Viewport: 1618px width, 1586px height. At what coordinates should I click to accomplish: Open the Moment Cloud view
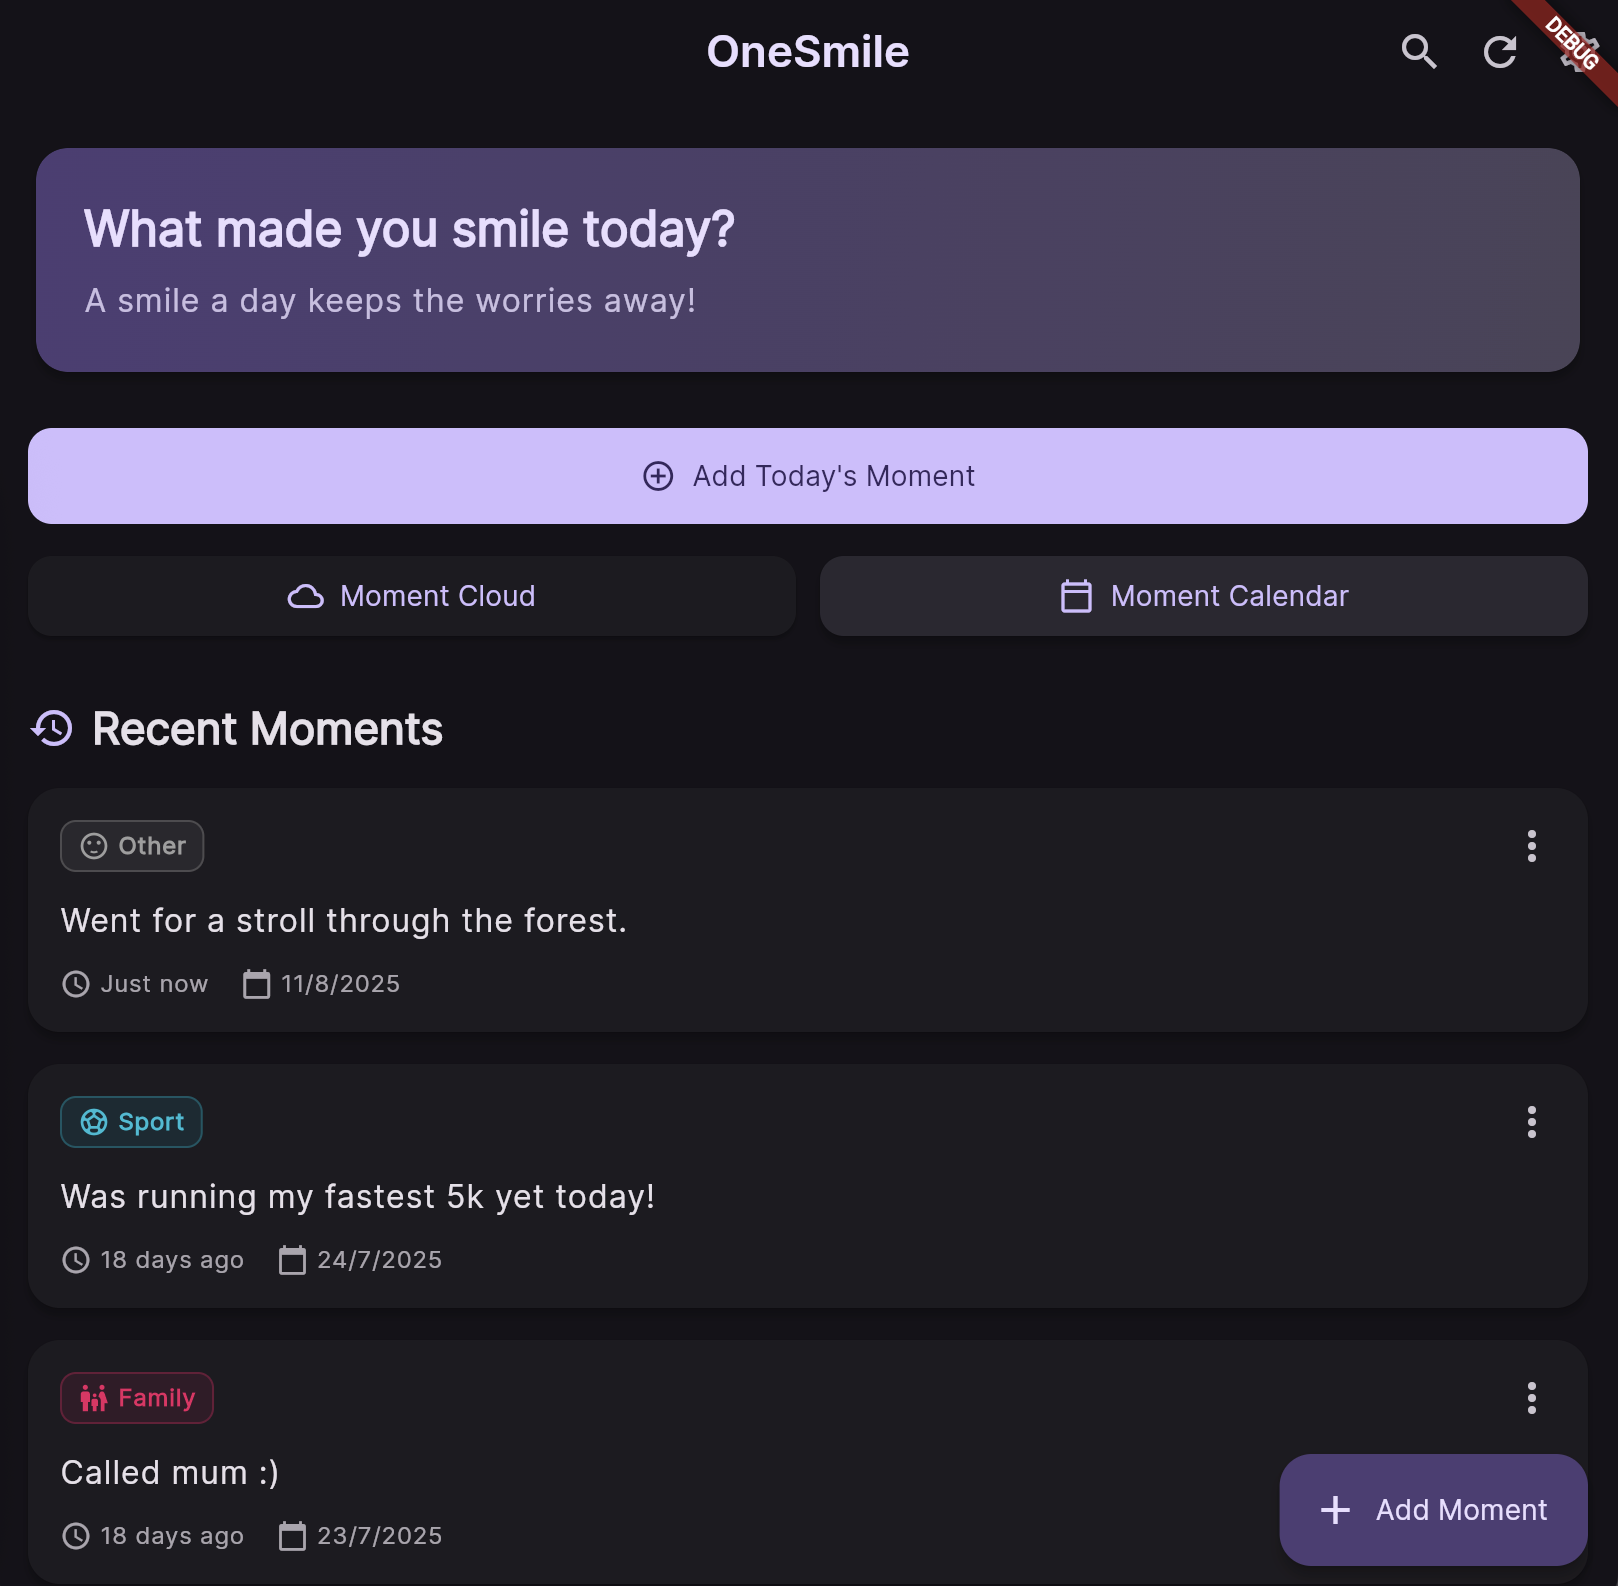[412, 596]
